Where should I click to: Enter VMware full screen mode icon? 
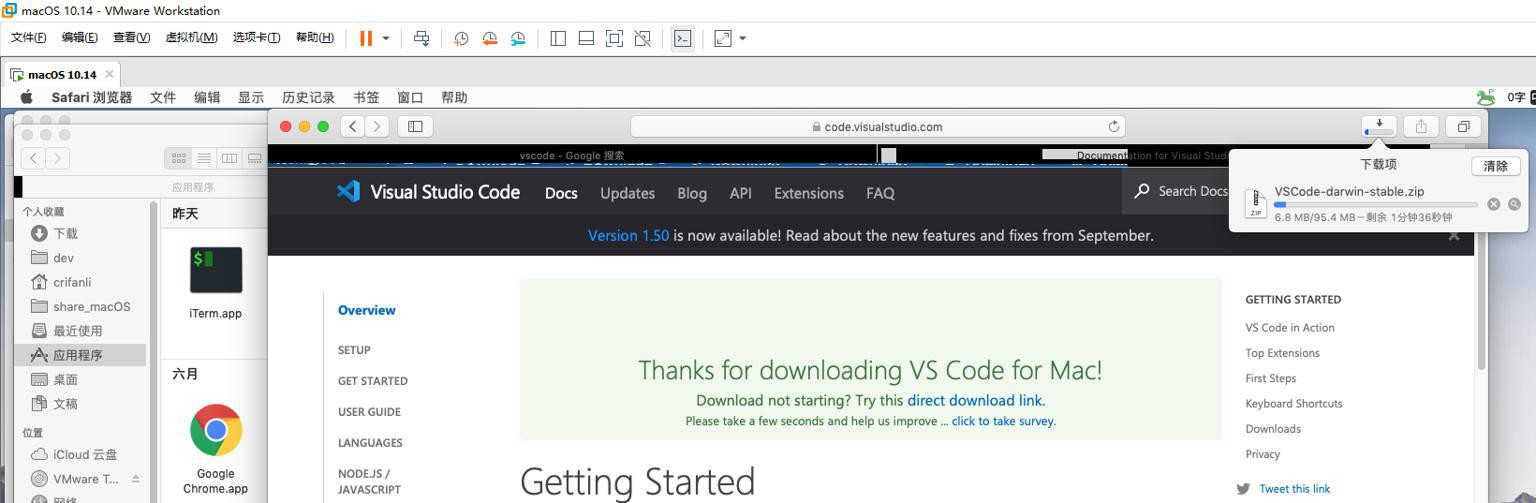click(x=614, y=38)
